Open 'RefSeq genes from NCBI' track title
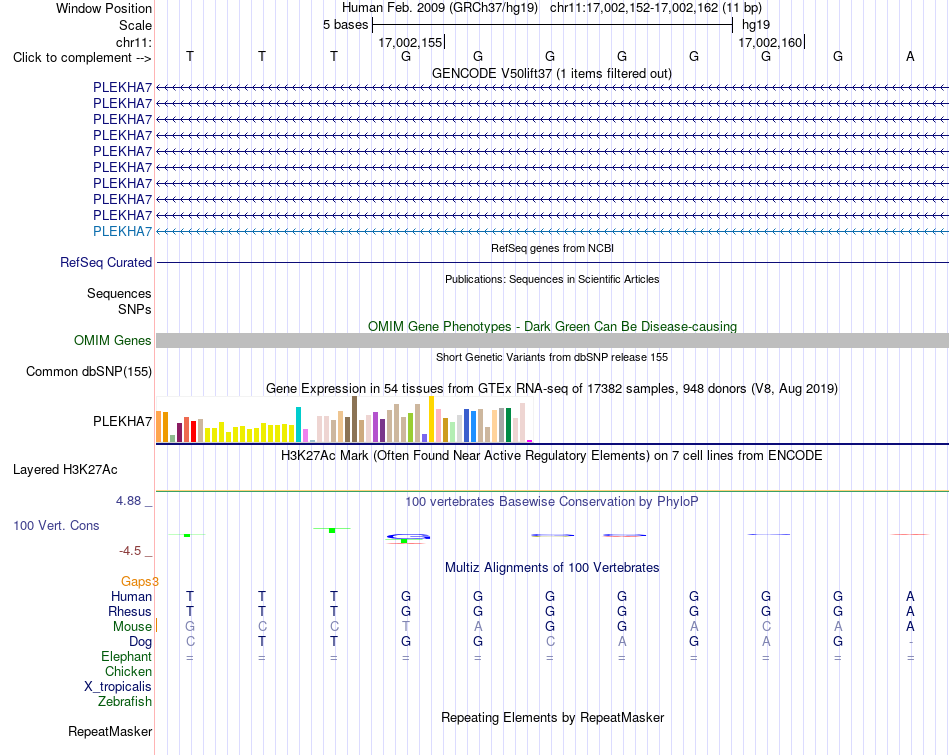 pos(552,248)
